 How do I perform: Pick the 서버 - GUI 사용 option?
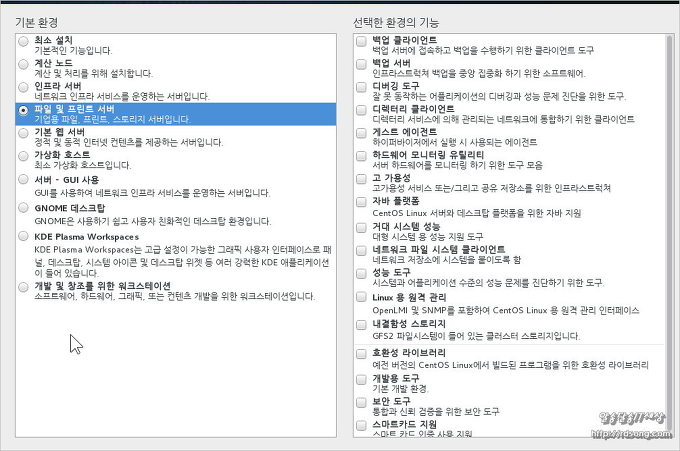point(24,179)
